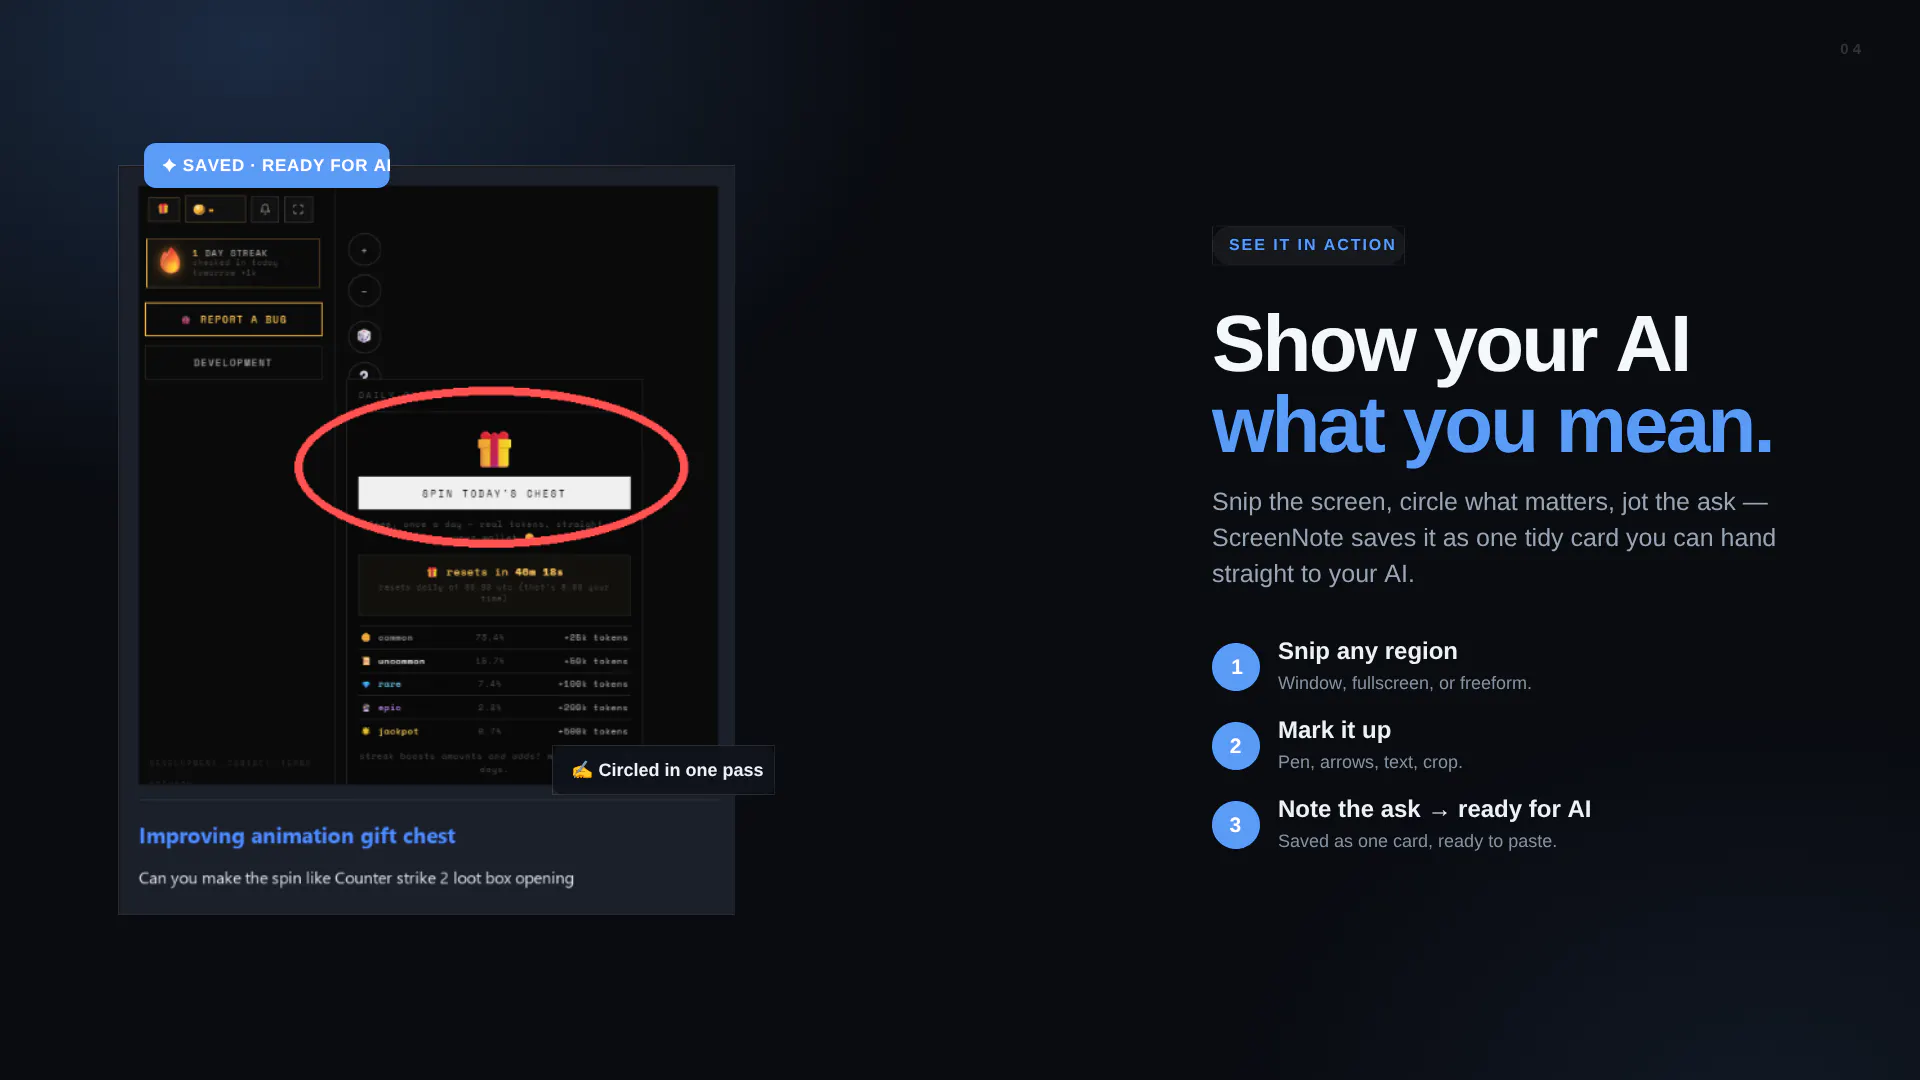Open the 1 Day Streak card
The width and height of the screenshot is (1920, 1080).
tap(233, 263)
